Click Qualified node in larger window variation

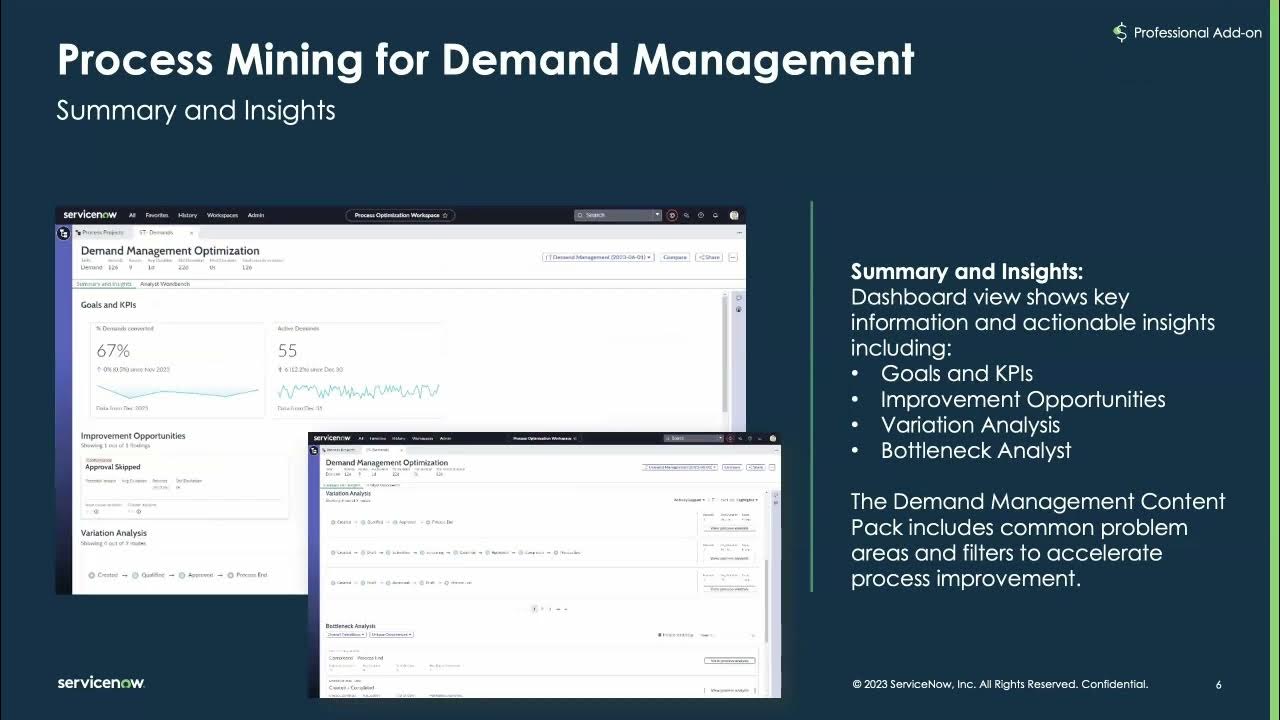148,575
